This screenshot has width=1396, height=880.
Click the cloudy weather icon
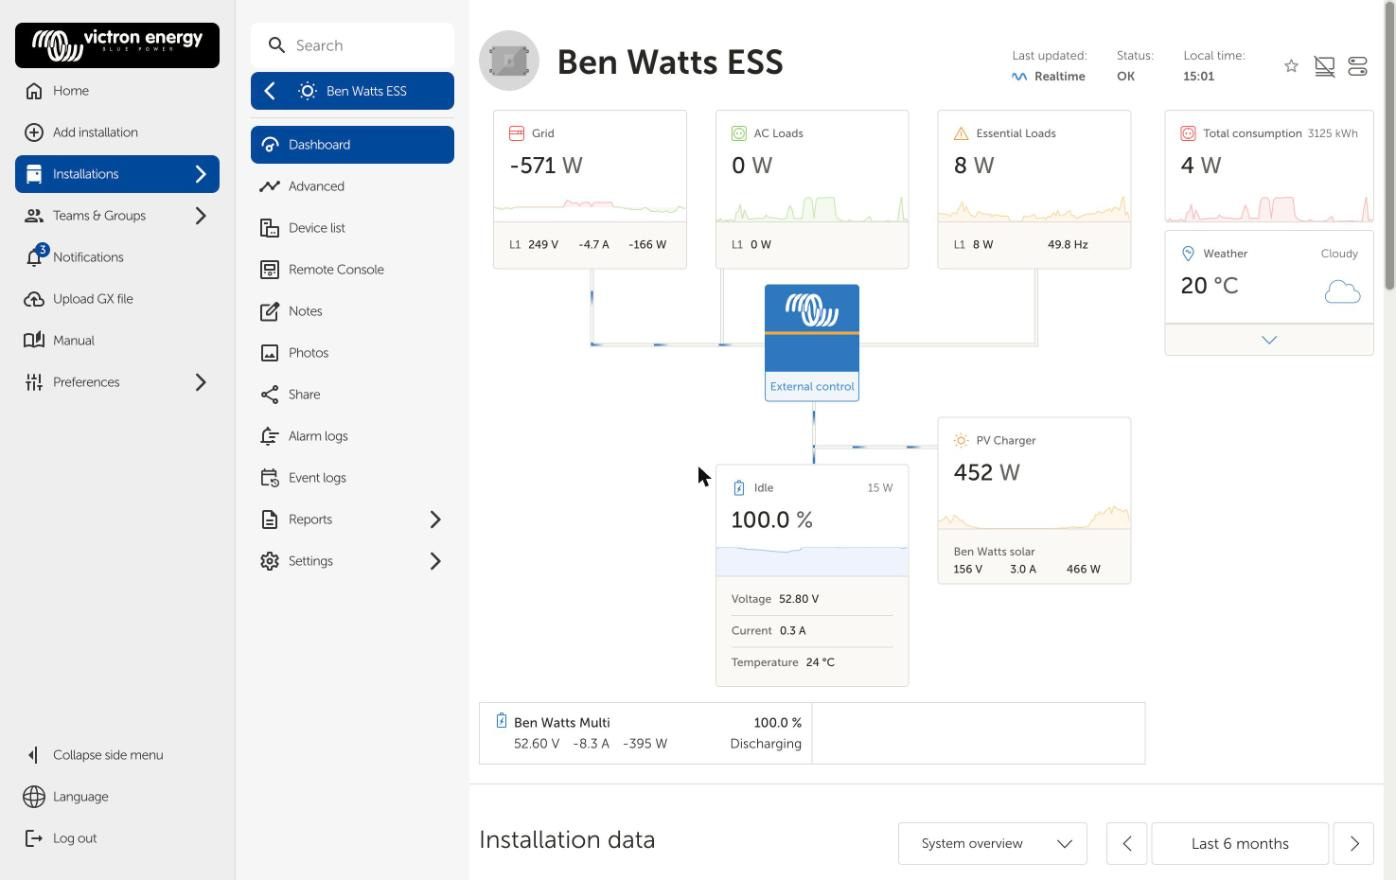coord(1342,291)
